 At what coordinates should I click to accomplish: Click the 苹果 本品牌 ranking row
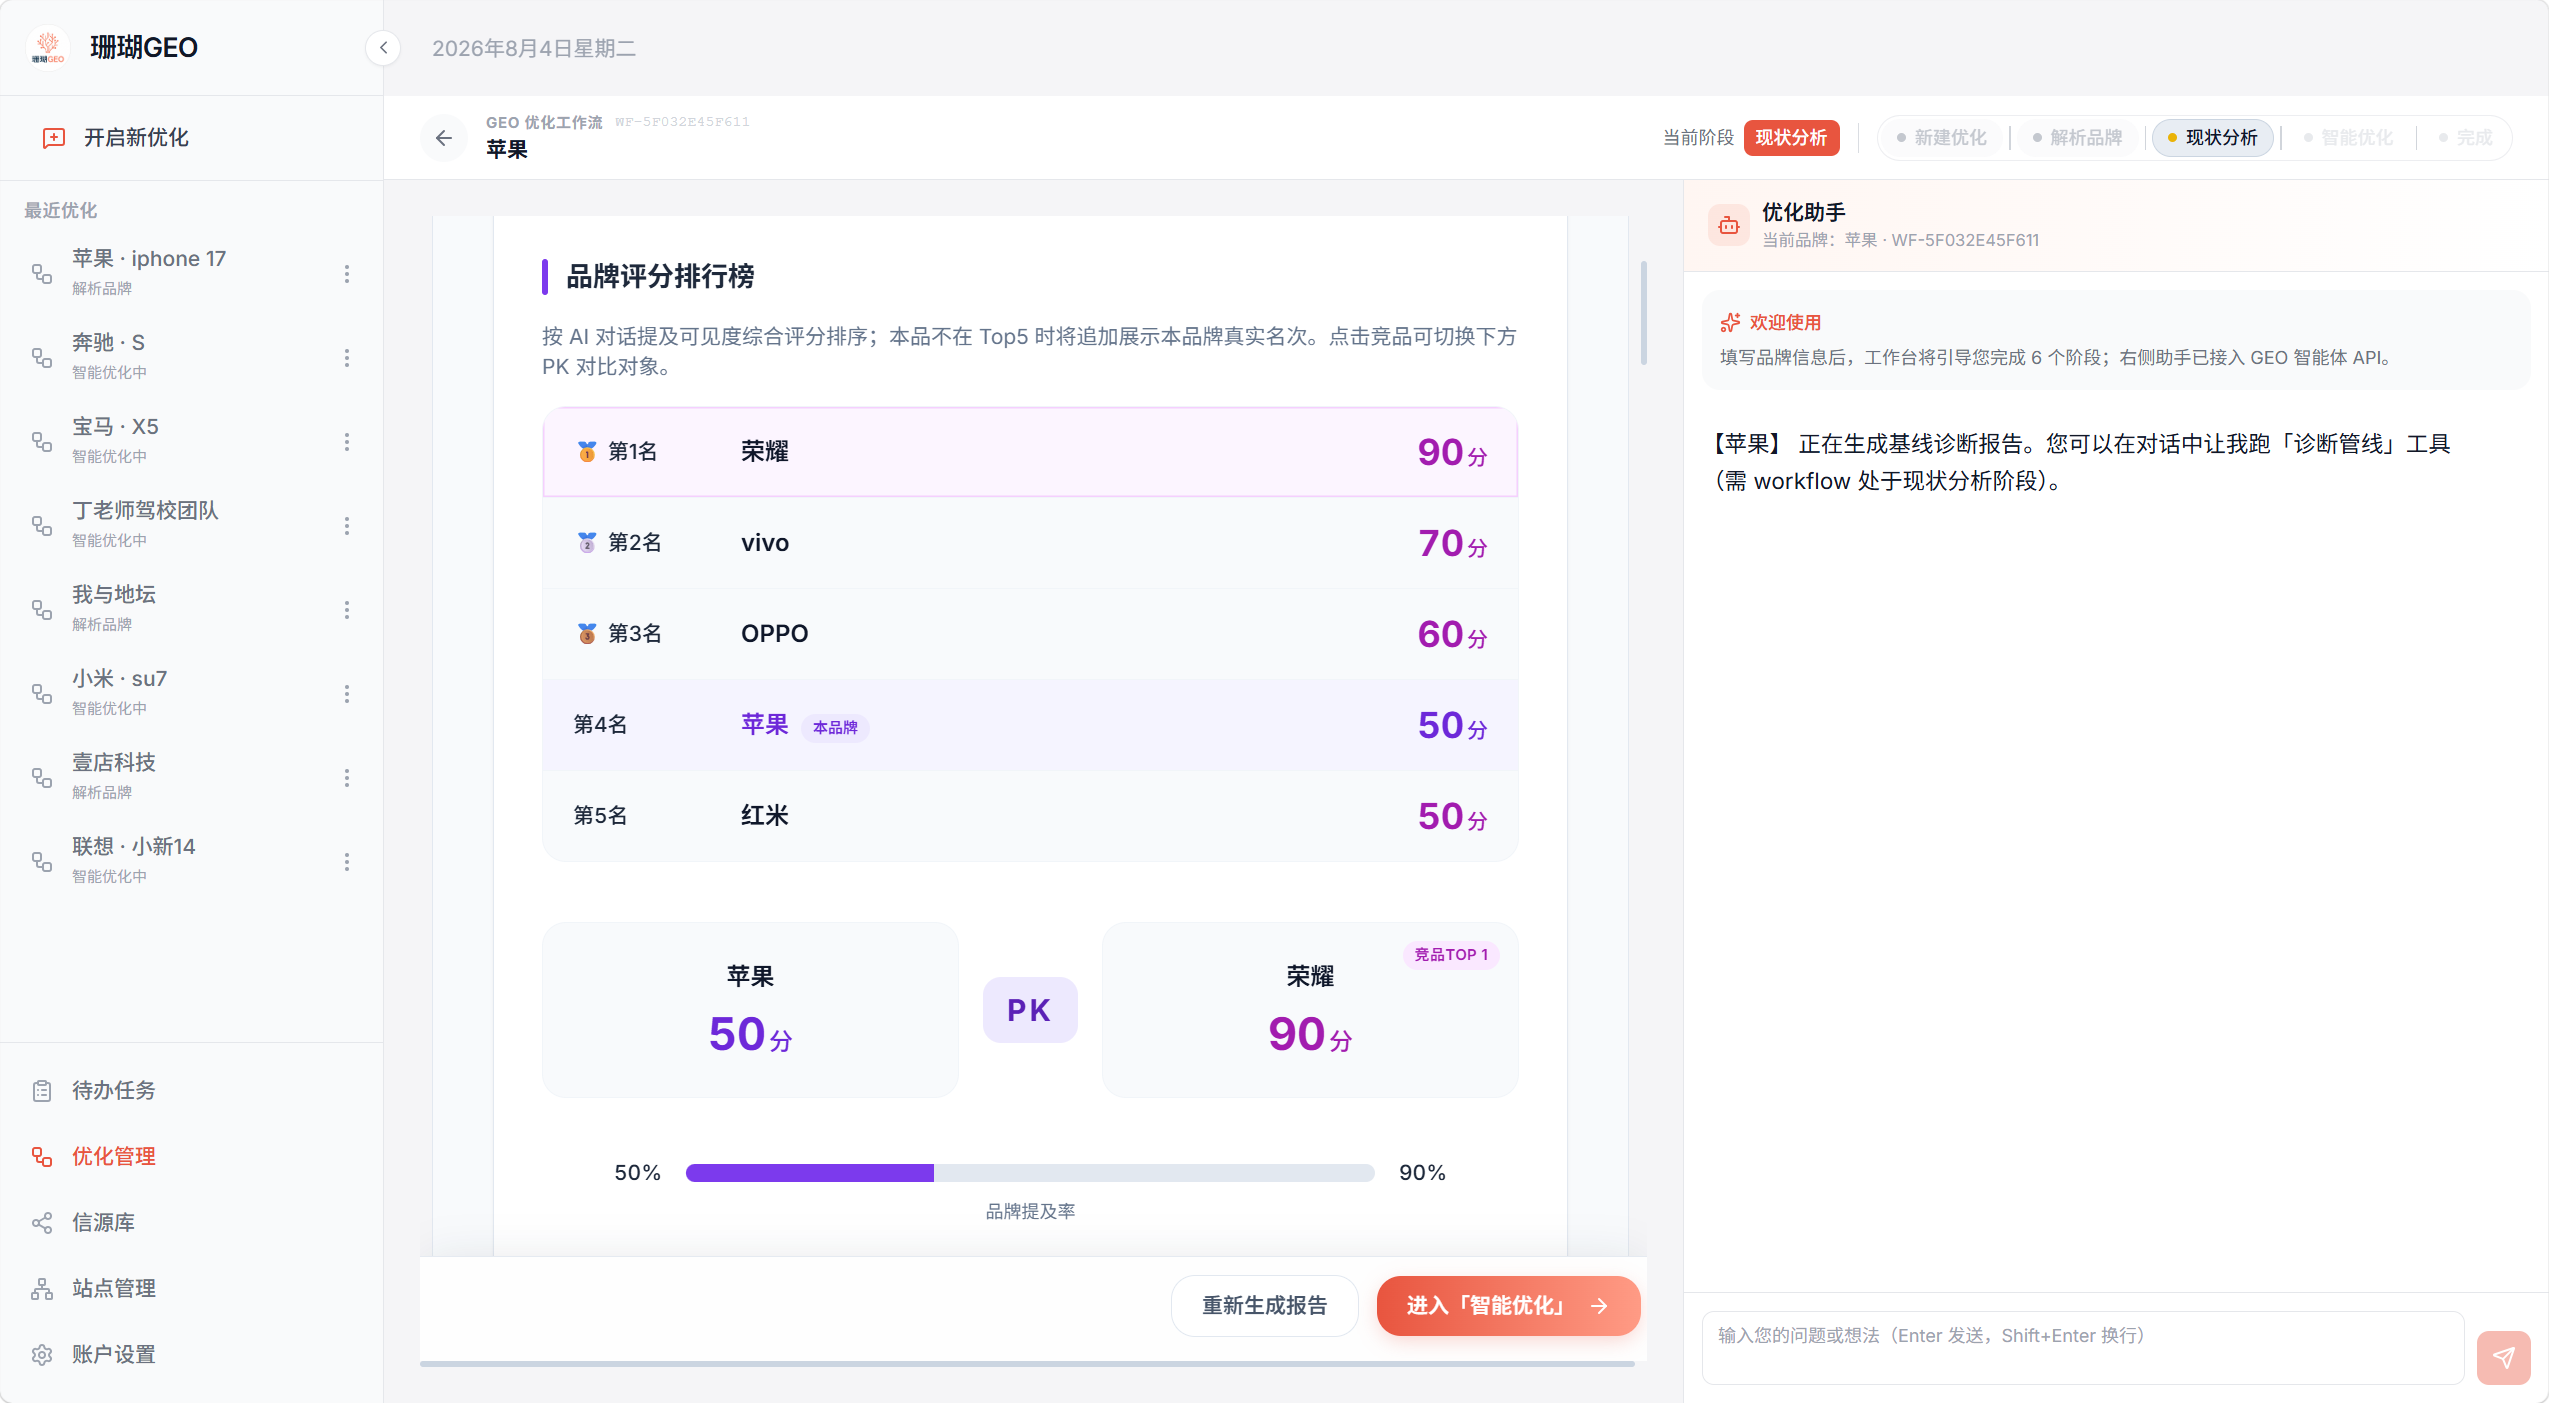1030,725
